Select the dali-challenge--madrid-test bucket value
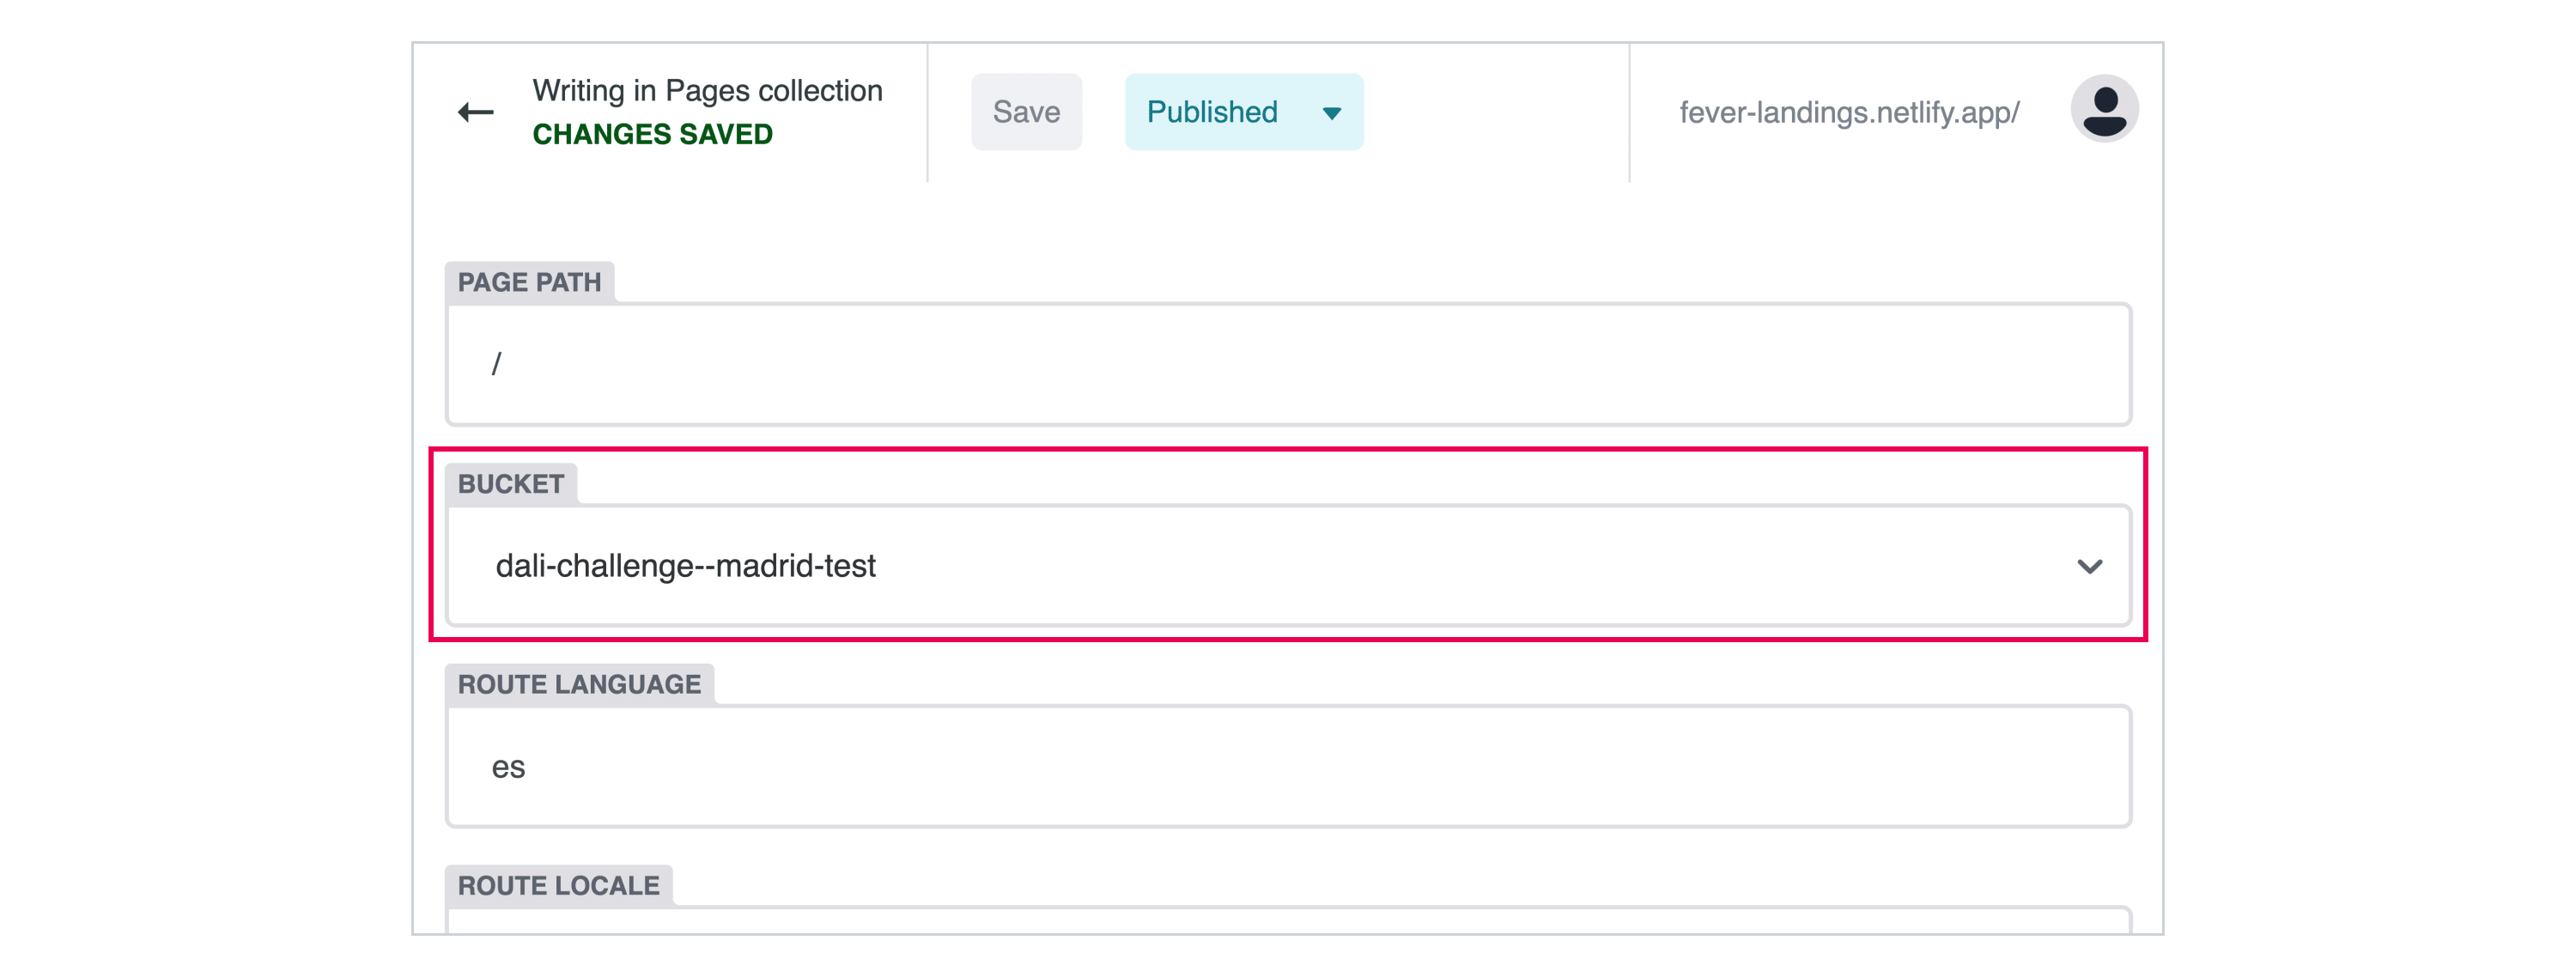 pyautogui.click(x=686, y=566)
